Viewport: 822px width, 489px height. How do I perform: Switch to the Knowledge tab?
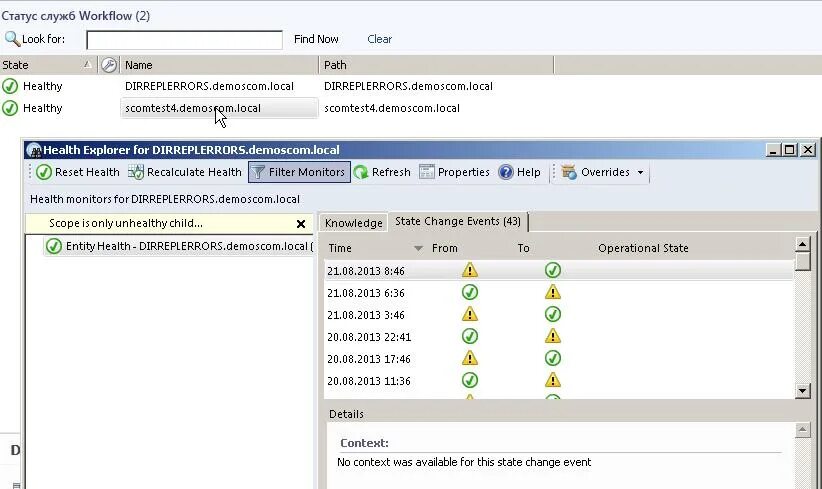353,223
